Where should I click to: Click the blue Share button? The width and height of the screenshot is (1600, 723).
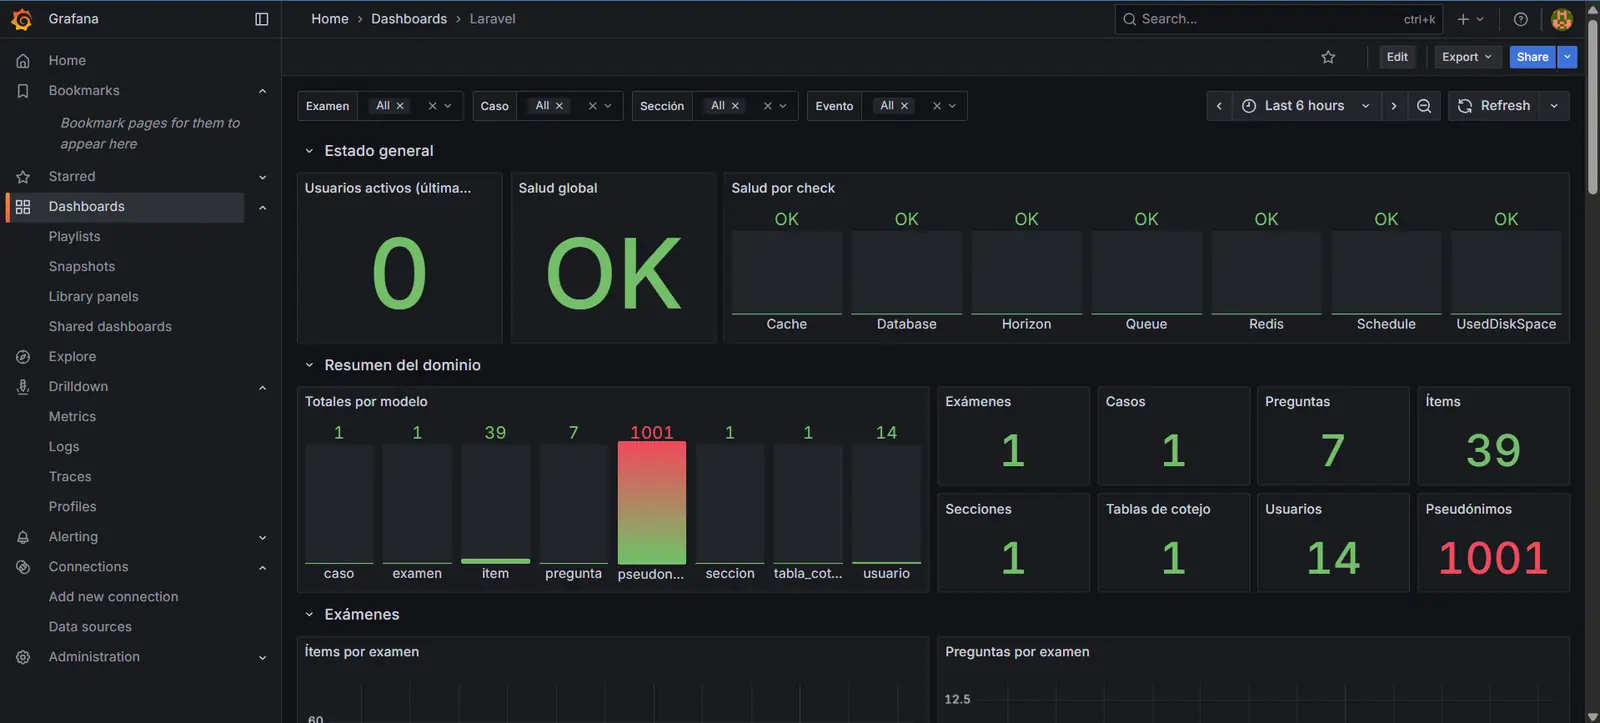[1532, 57]
